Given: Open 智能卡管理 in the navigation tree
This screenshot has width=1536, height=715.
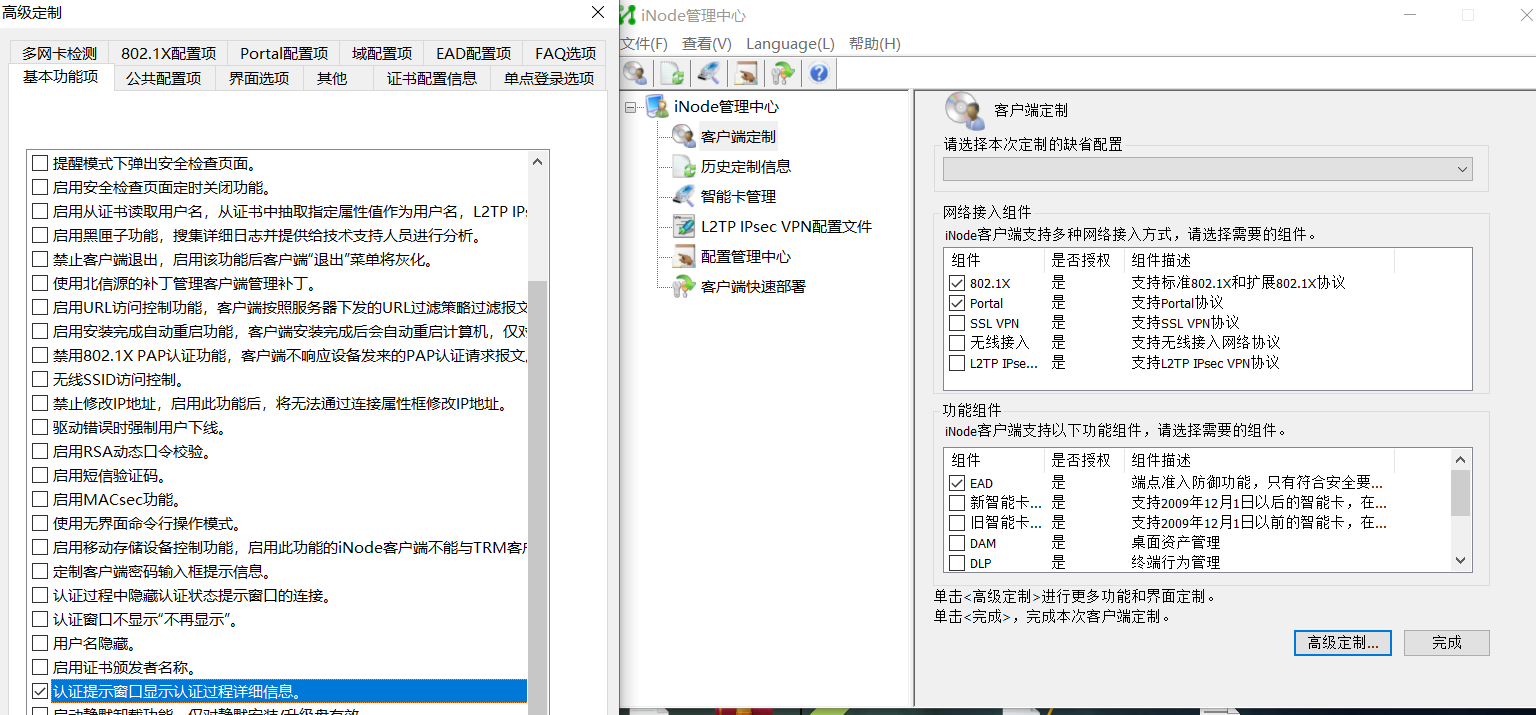Looking at the screenshot, I should click(x=738, y=197).
